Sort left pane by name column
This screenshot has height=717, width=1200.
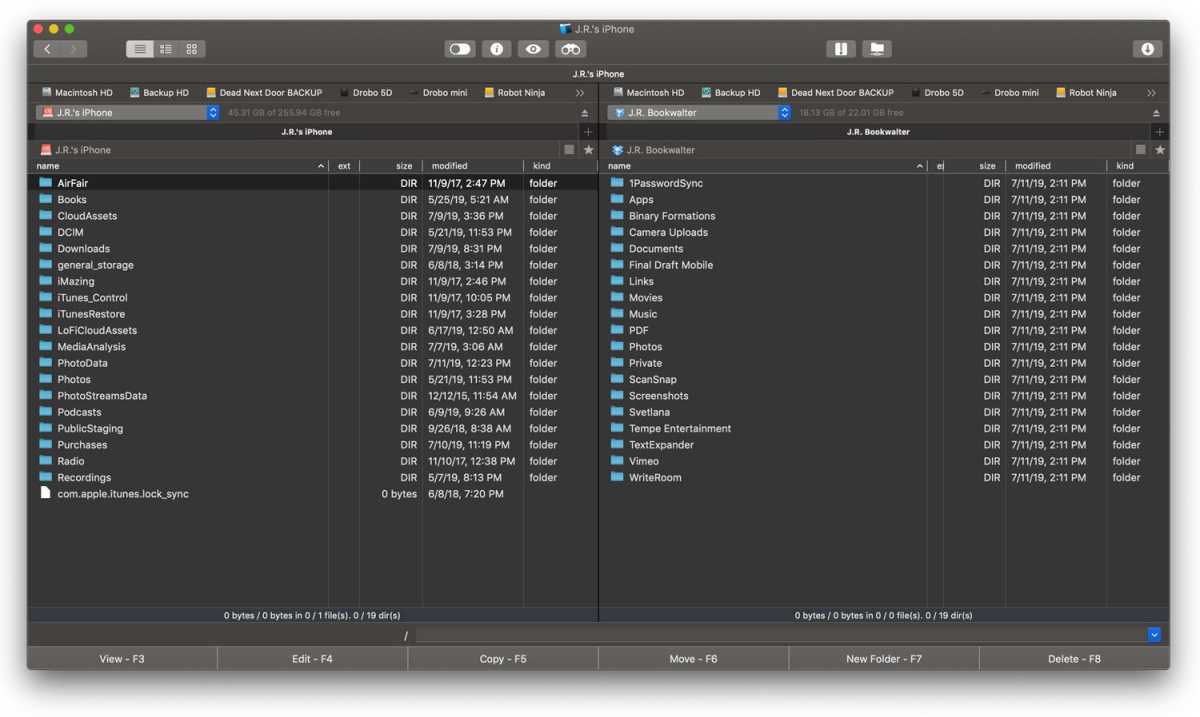(x=180, y=166)
